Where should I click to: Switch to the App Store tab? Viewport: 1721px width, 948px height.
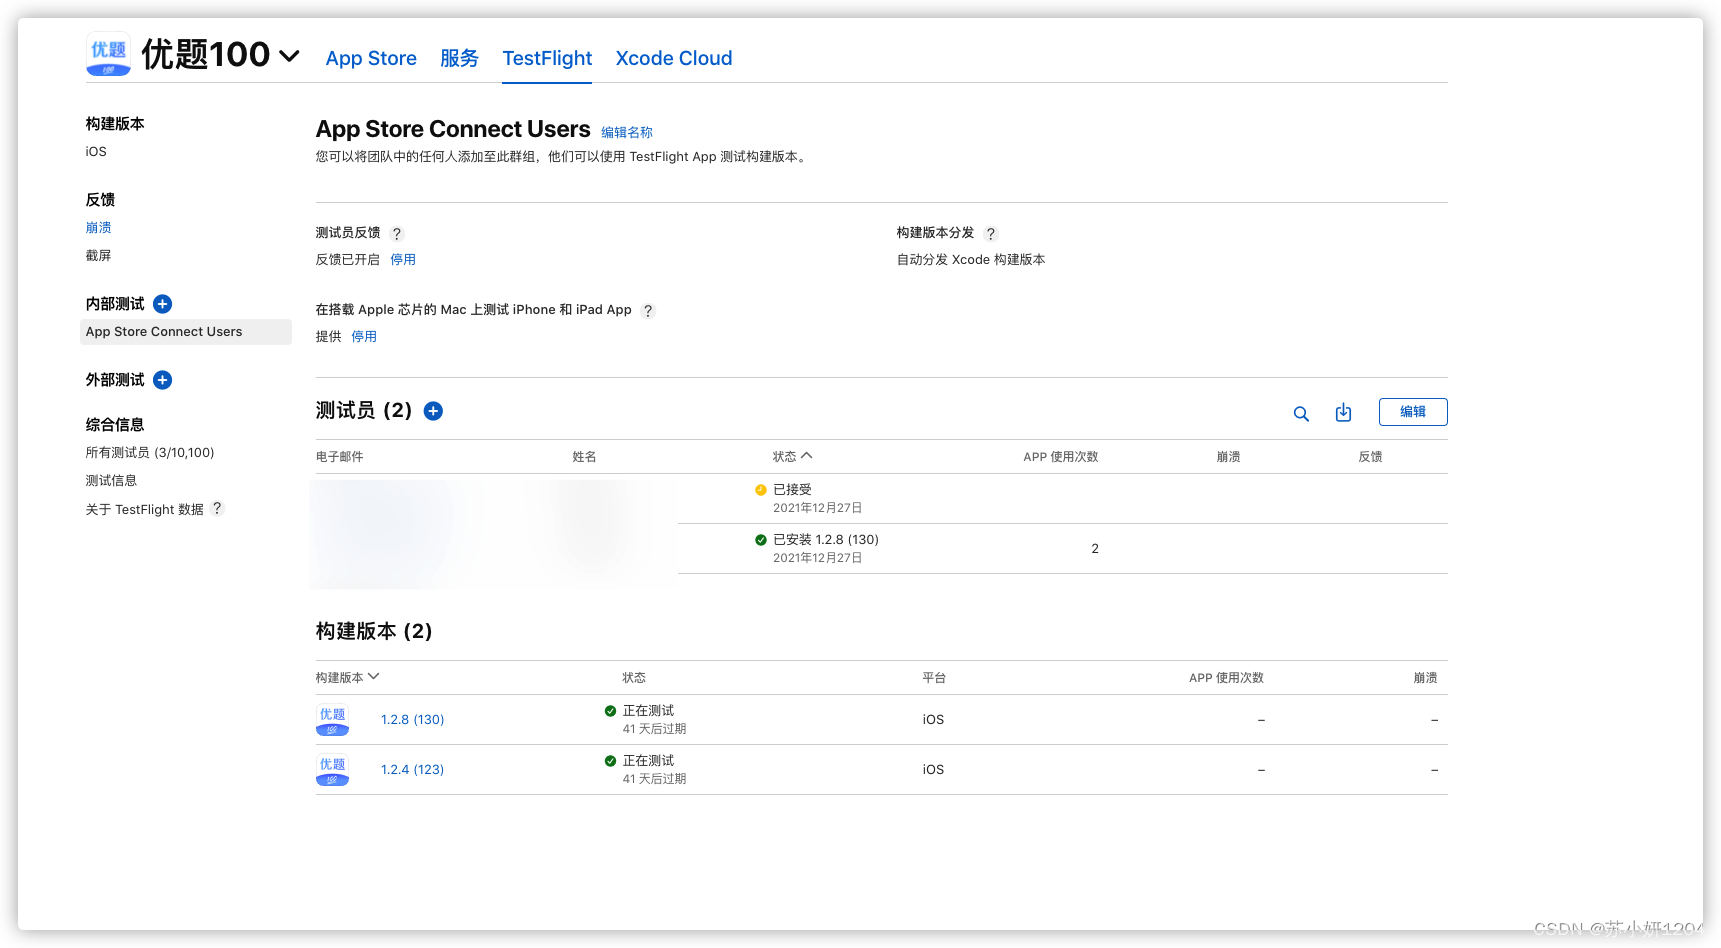point(371,58)
